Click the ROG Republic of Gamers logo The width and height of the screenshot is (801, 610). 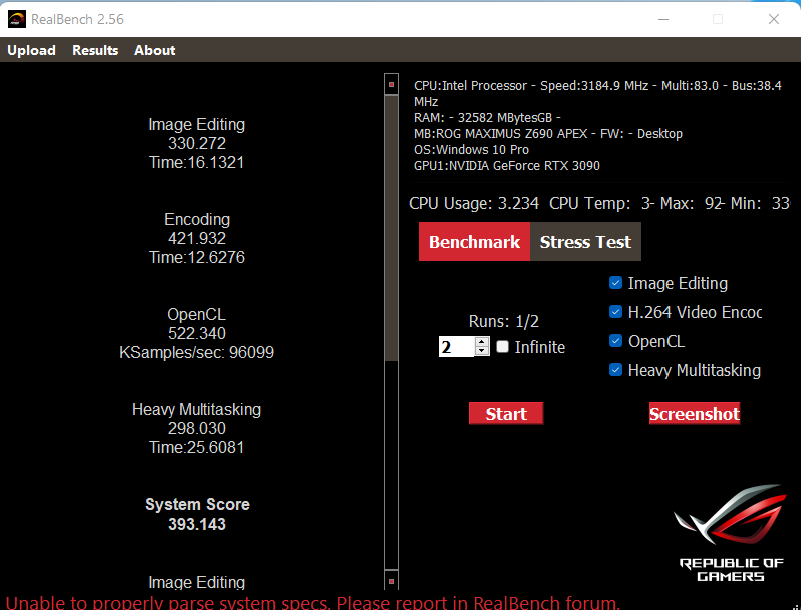732,533
